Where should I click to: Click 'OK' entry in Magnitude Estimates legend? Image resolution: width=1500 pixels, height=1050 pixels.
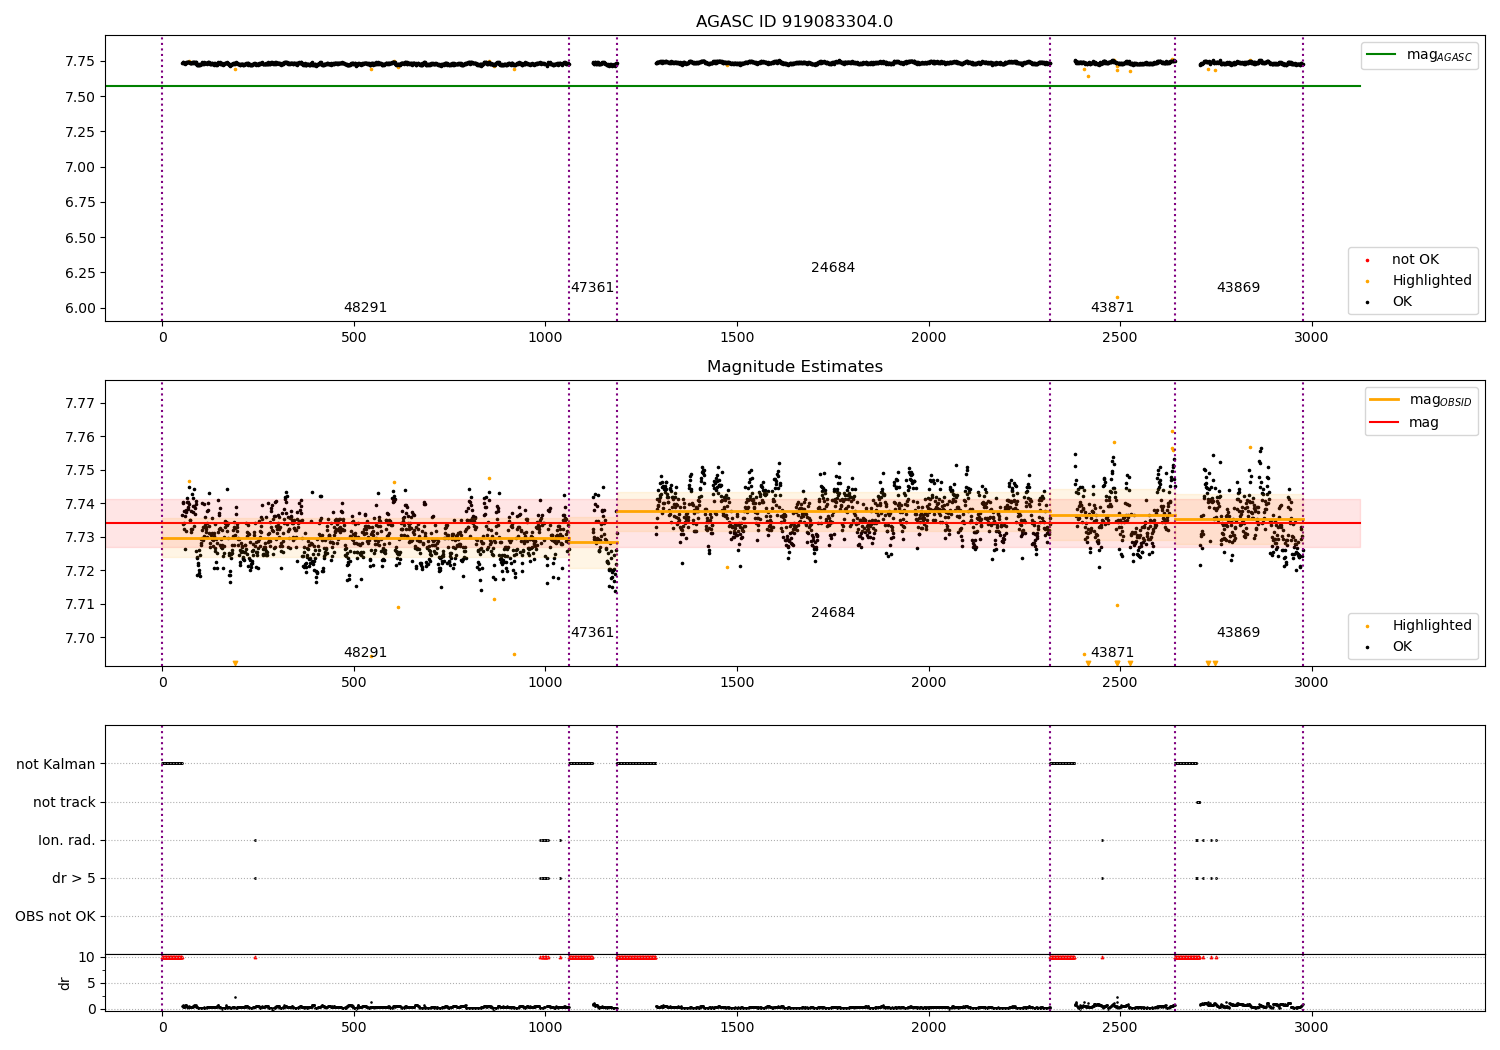1402,647
